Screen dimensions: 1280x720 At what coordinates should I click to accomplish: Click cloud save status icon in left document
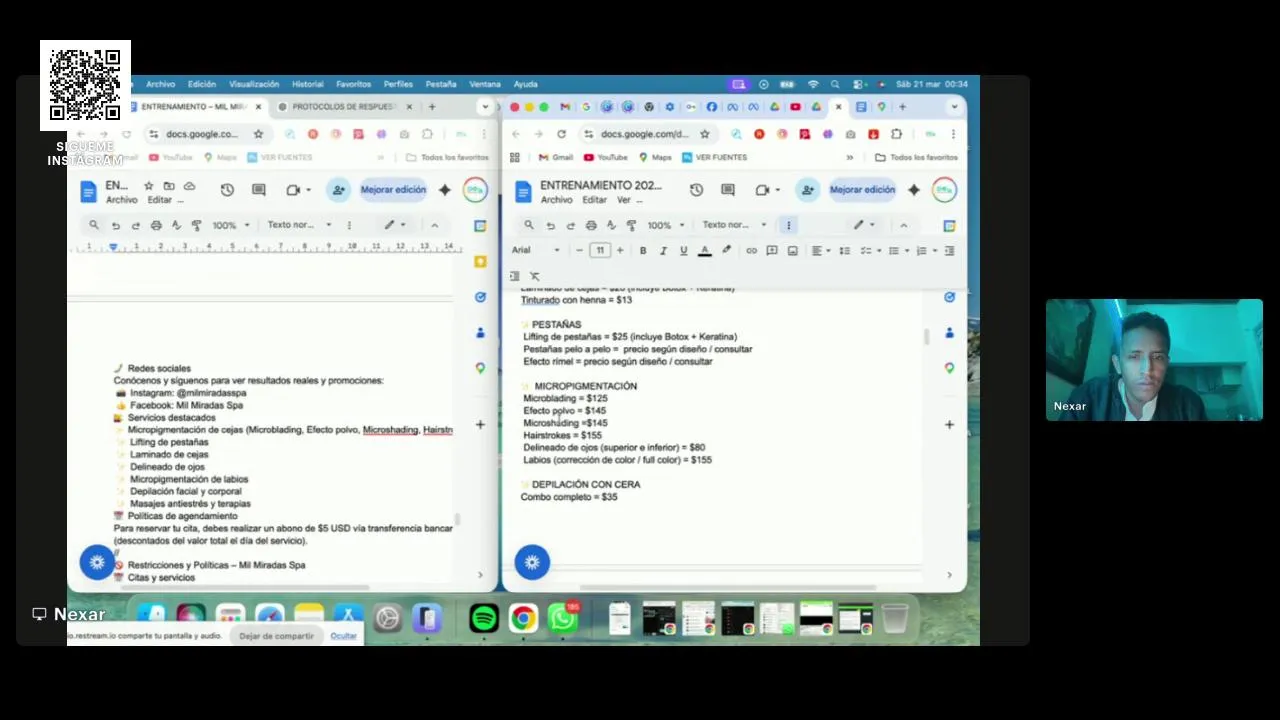[x=189, y=186]
